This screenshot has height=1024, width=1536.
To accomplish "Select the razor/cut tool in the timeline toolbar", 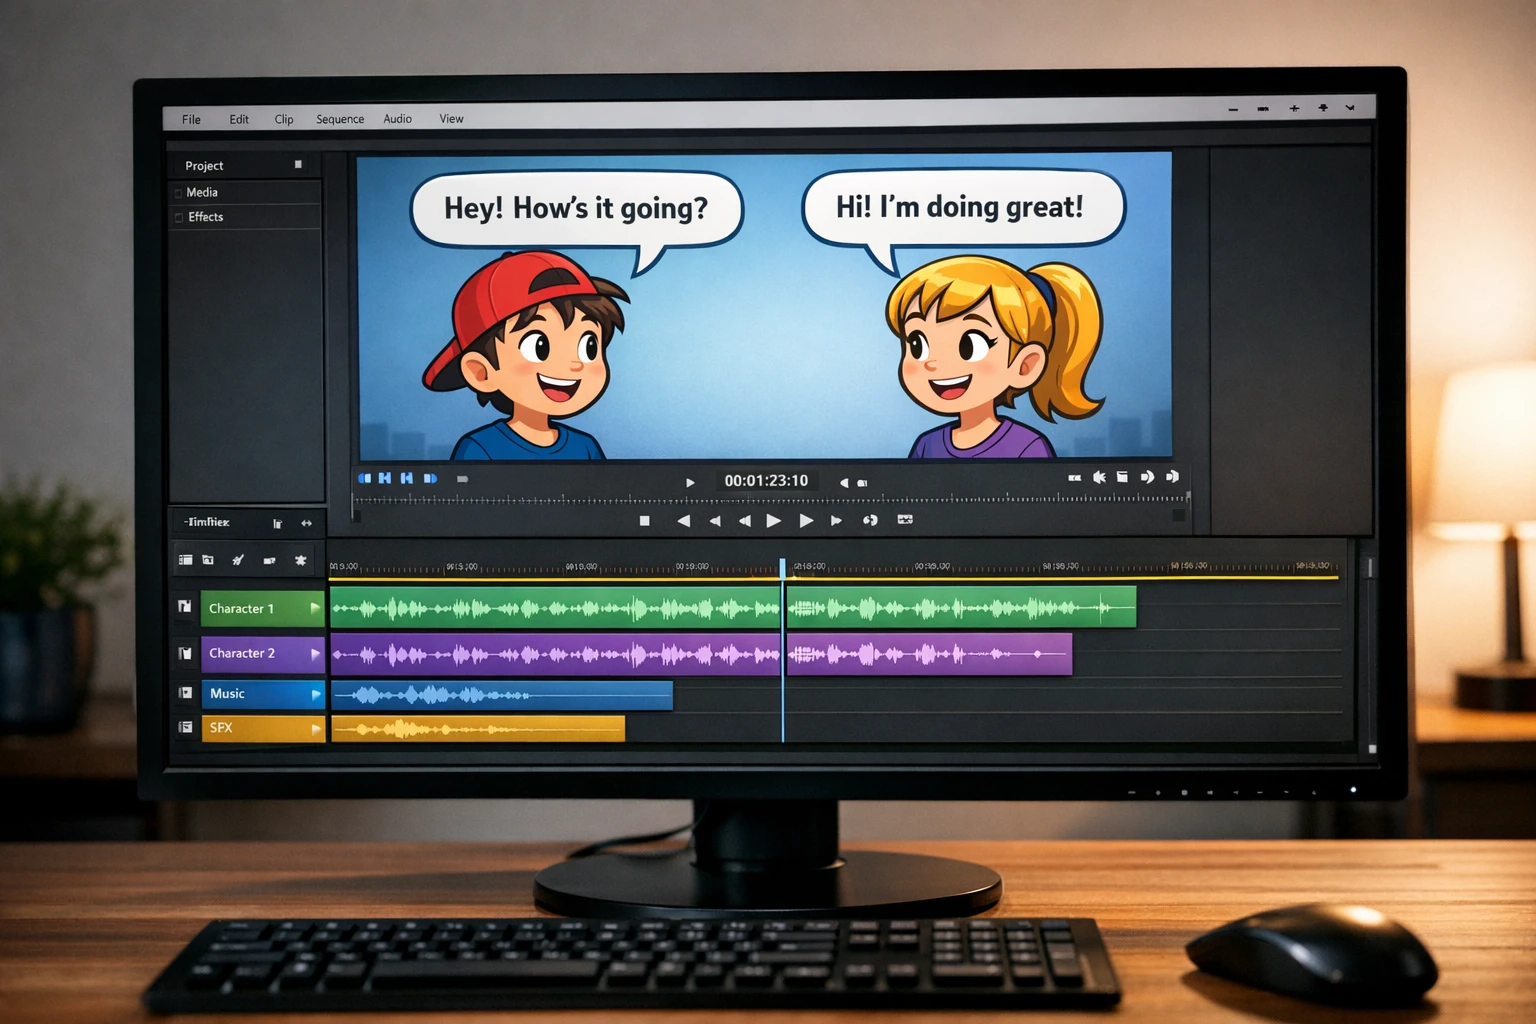I will (238, 560).
